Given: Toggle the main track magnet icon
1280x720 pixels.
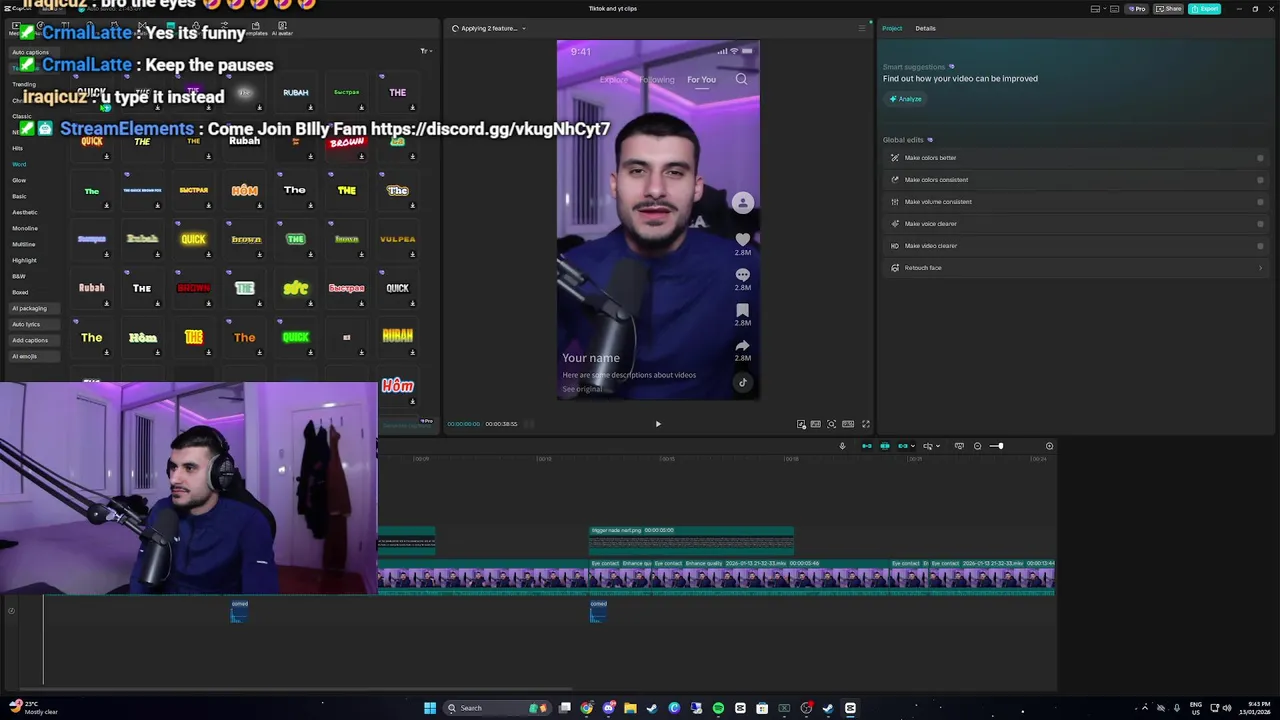Looking at the screenshot, I should [x=867, y=446].
